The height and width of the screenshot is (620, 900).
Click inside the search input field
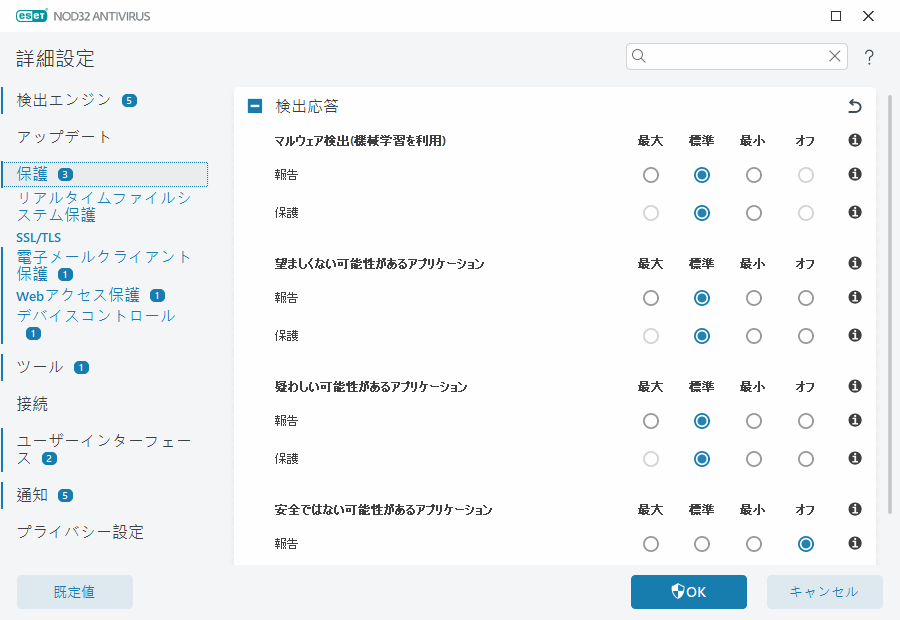click(x=730, y=56)
